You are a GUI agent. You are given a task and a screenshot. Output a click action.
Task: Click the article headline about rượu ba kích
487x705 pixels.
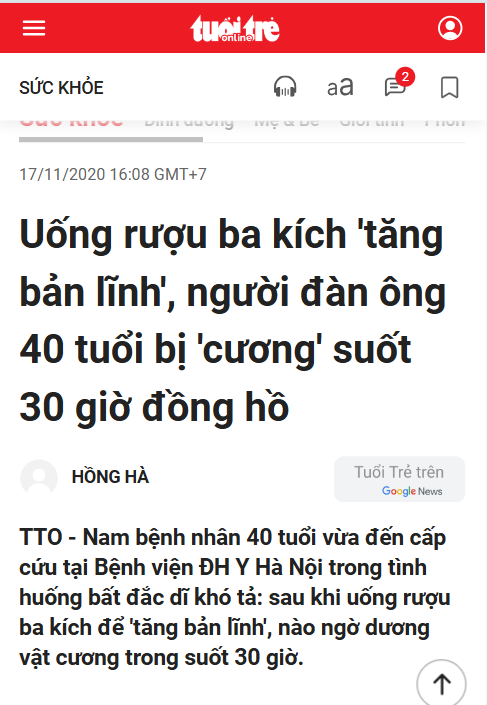tap(232, 320)
